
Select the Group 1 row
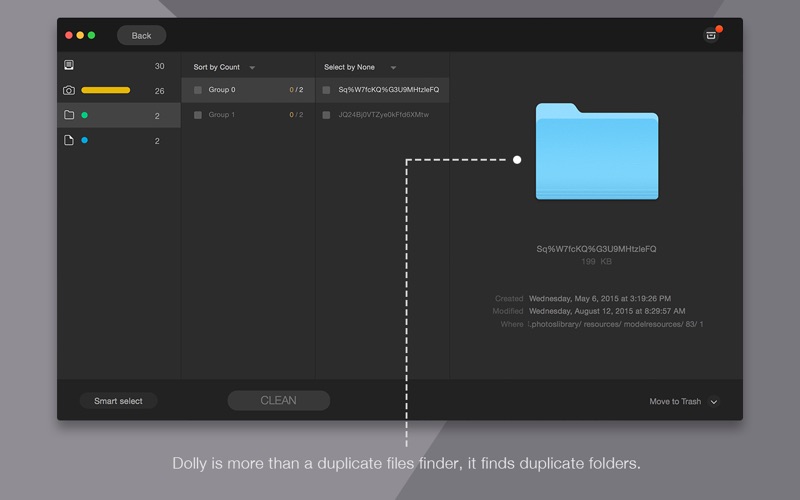coord(248,115)
